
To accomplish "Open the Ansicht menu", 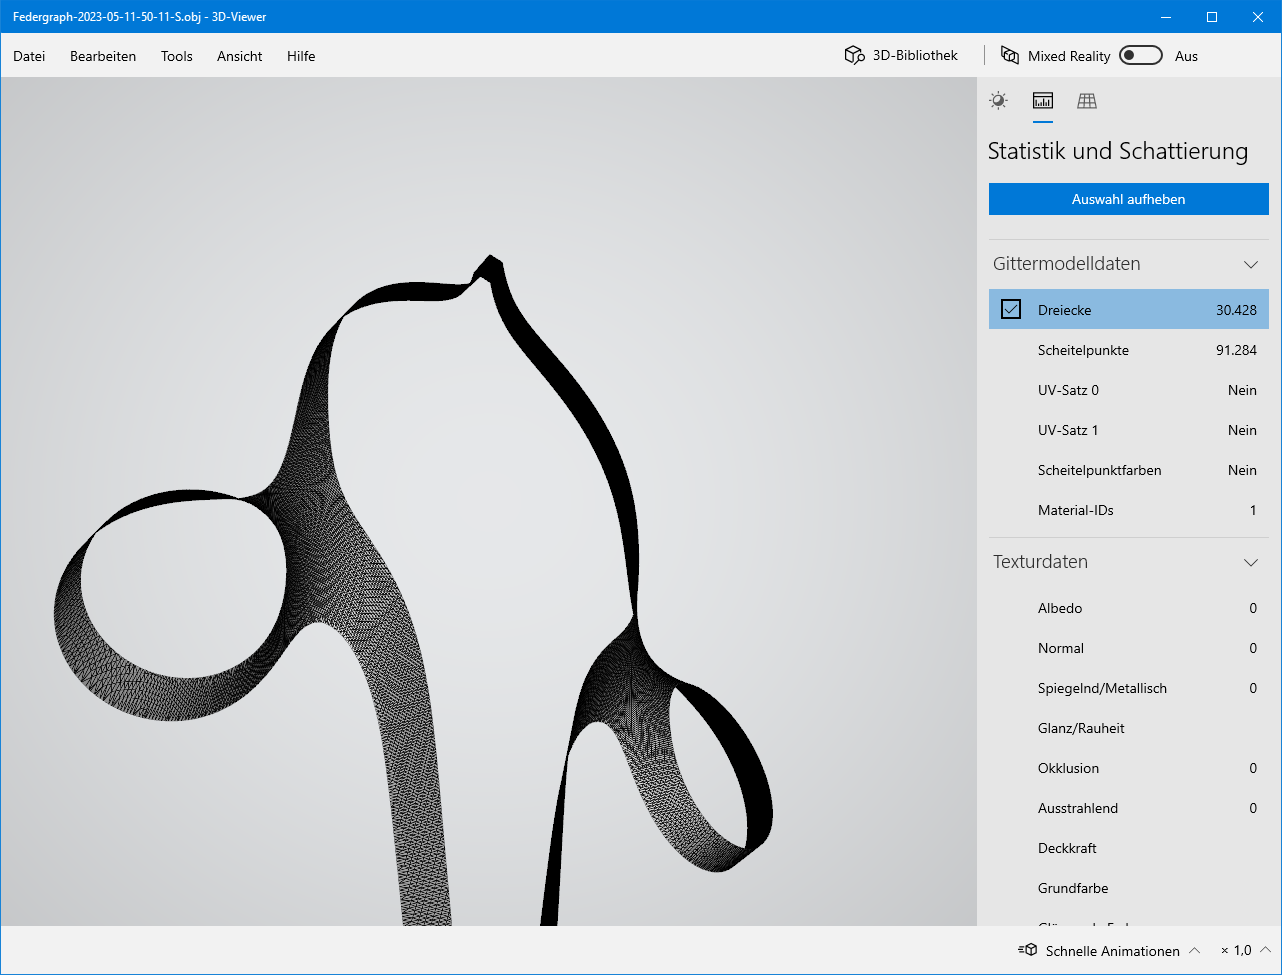I will tap(240, 56).
